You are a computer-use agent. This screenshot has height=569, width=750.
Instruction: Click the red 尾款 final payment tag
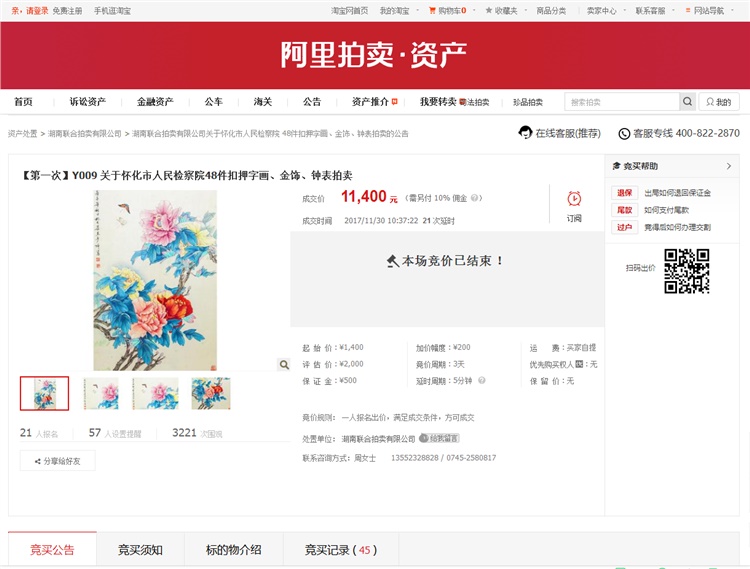click(624, 210)
